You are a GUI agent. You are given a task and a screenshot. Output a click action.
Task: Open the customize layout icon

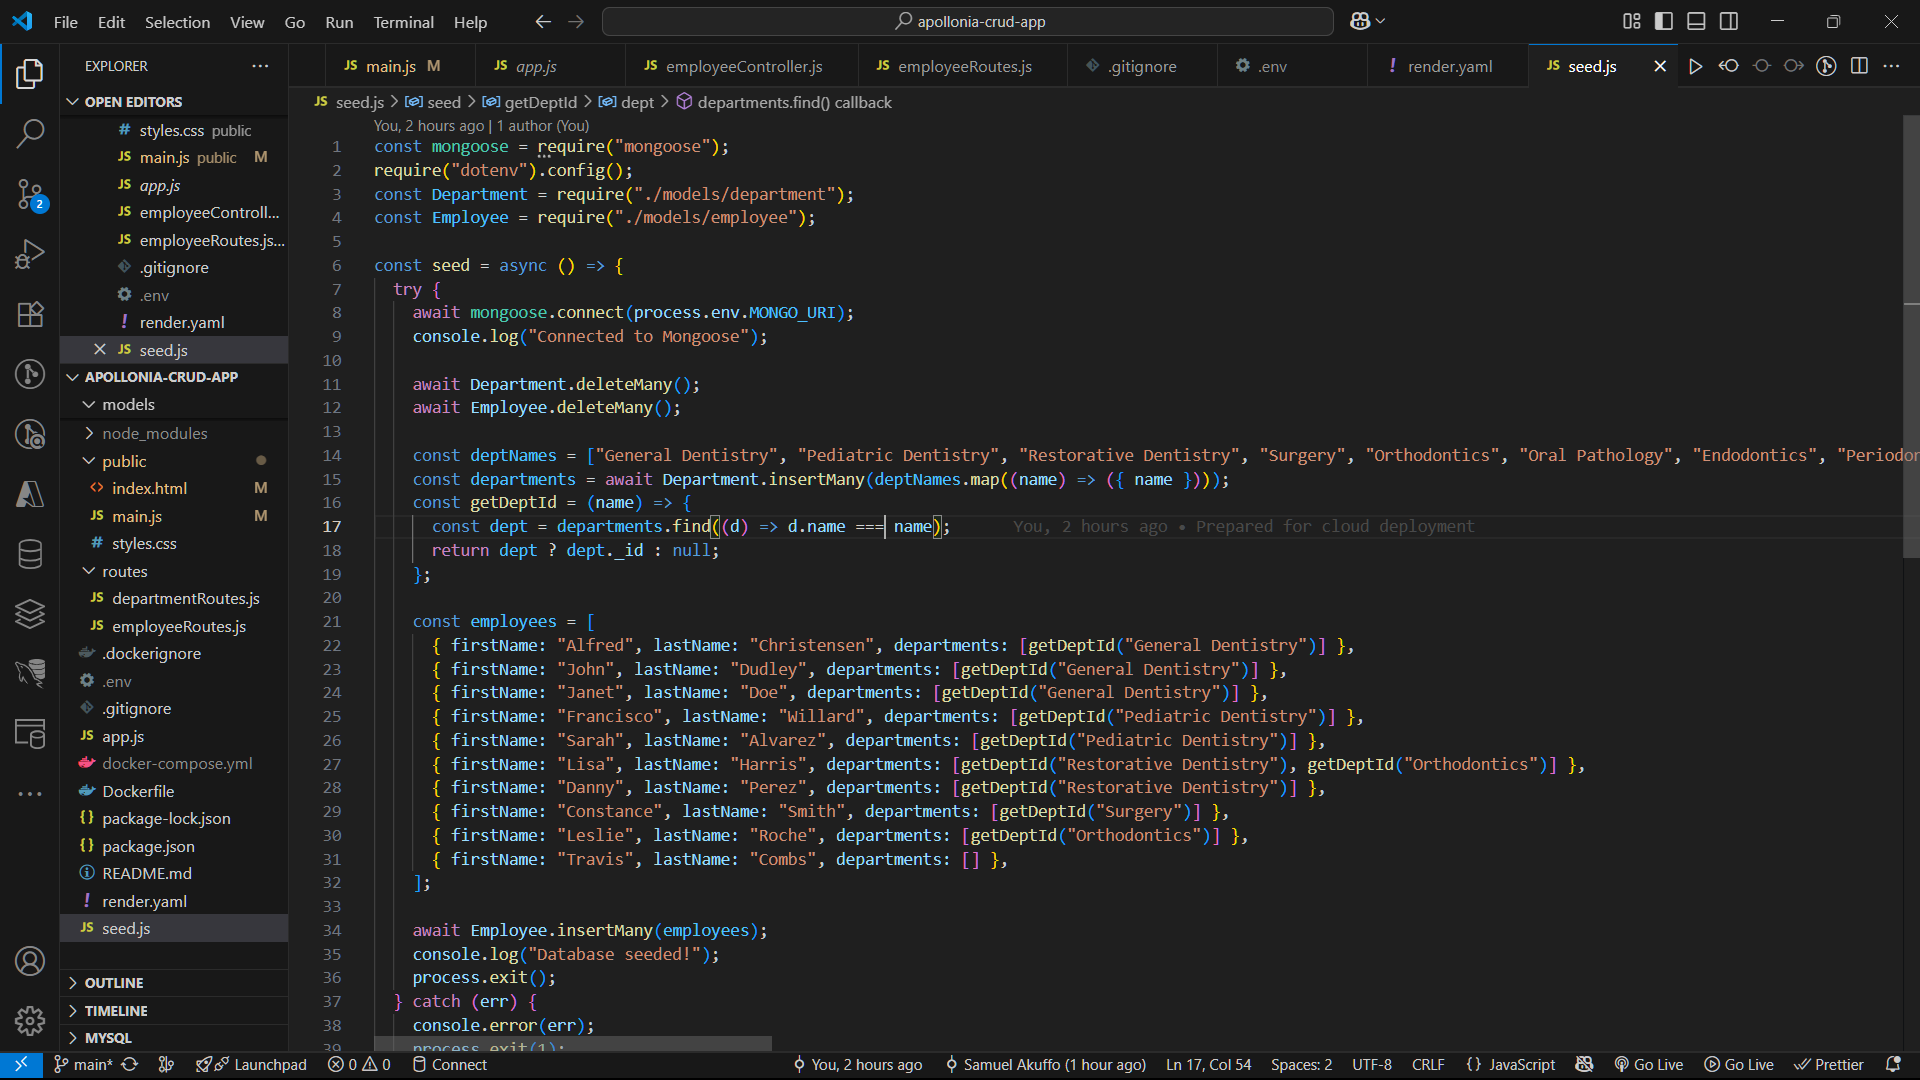coord(1632,21)
